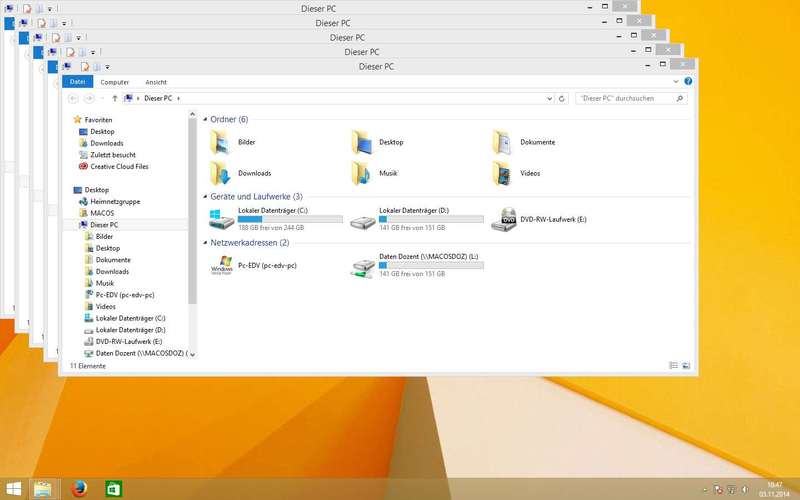
Task: Click the Up arrow navigation button
Action: coord(116,99)
